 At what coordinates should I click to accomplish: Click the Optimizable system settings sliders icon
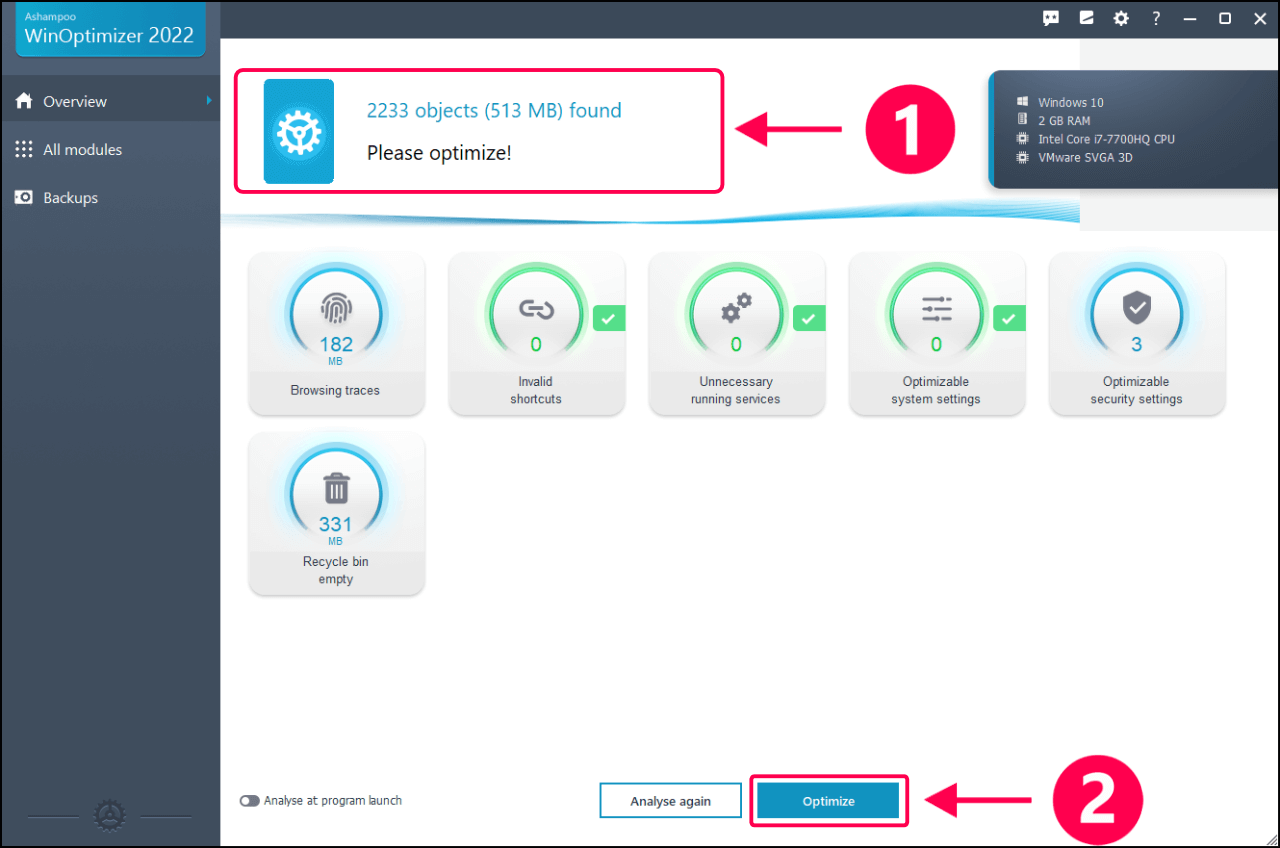(x=936, y=310)
